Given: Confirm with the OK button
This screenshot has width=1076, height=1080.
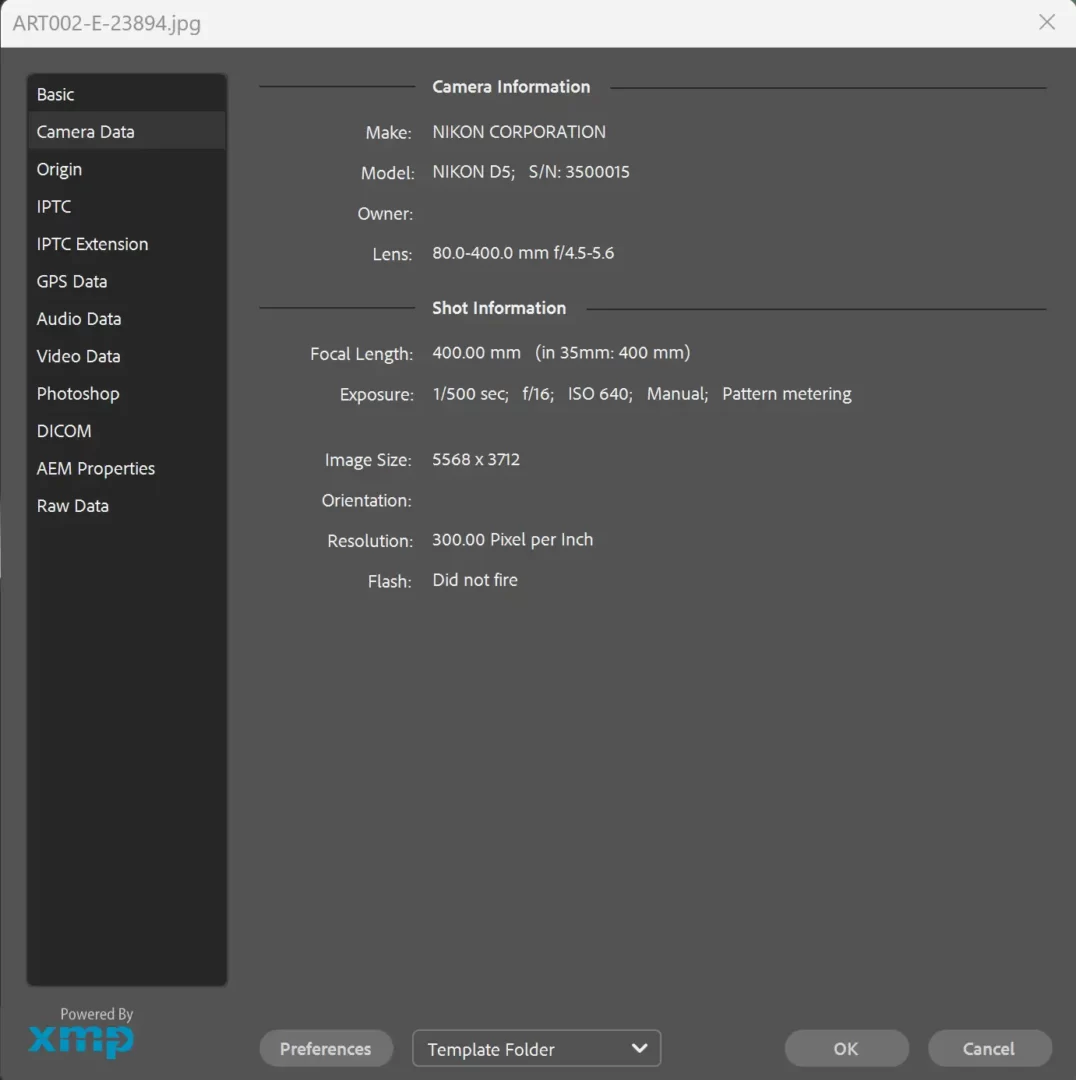Looking at the screenshot, I should pyautogui.click(x=846, y=1048).
